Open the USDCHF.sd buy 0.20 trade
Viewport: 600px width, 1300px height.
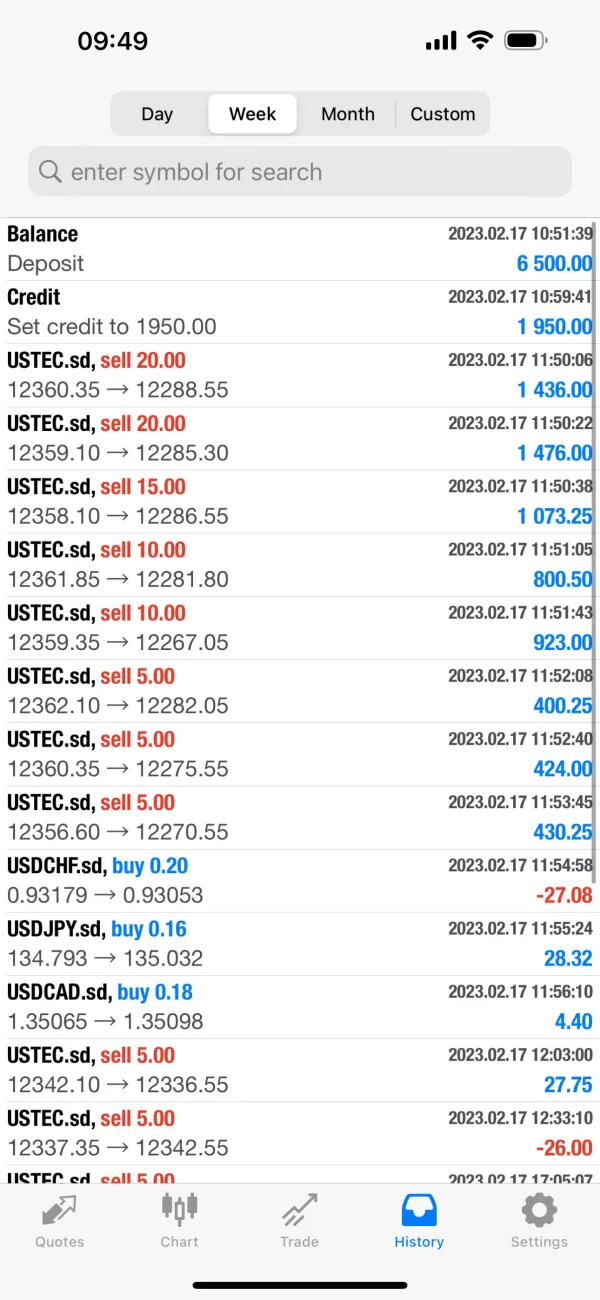(299, 880)
